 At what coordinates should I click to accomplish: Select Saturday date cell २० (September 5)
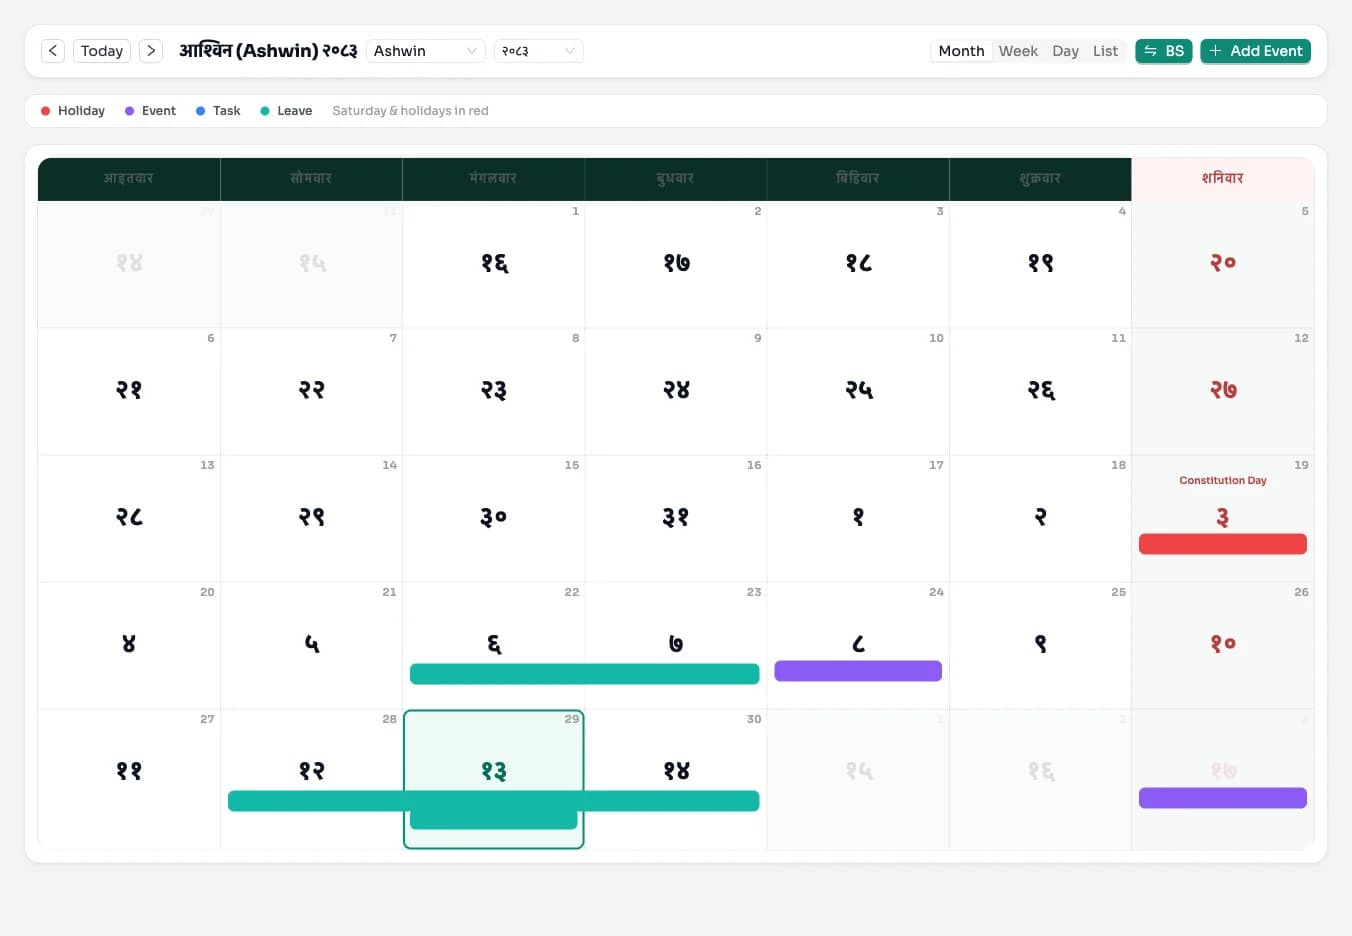click(x=1222, y=264)
